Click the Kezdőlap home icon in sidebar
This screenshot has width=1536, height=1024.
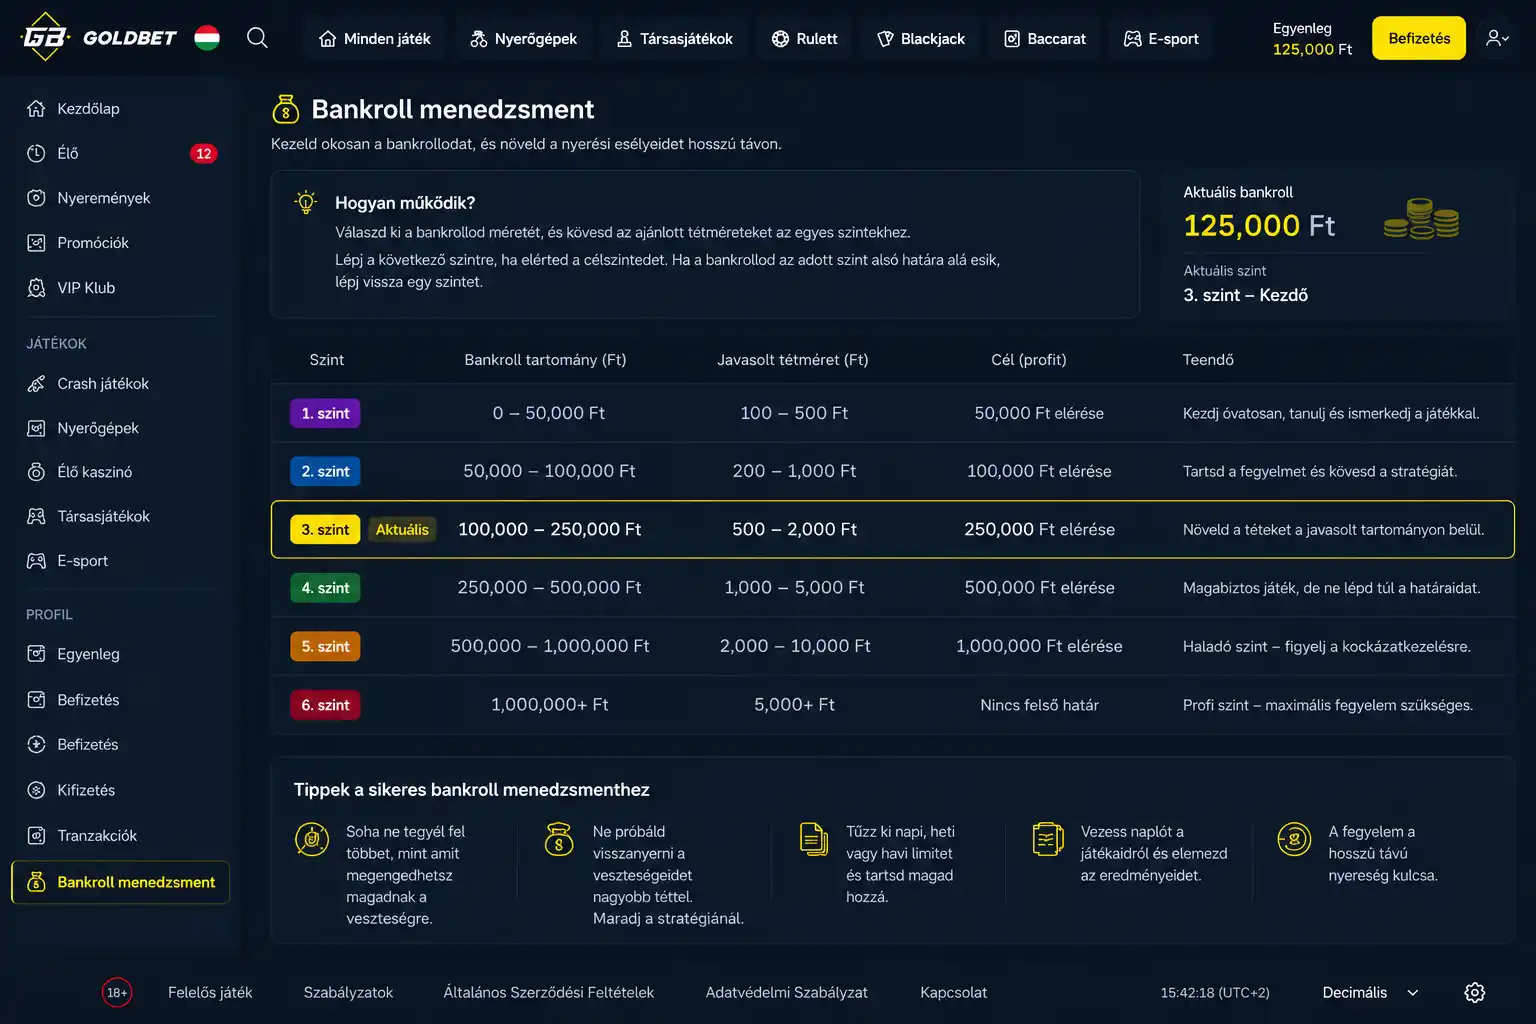point(36,108)
